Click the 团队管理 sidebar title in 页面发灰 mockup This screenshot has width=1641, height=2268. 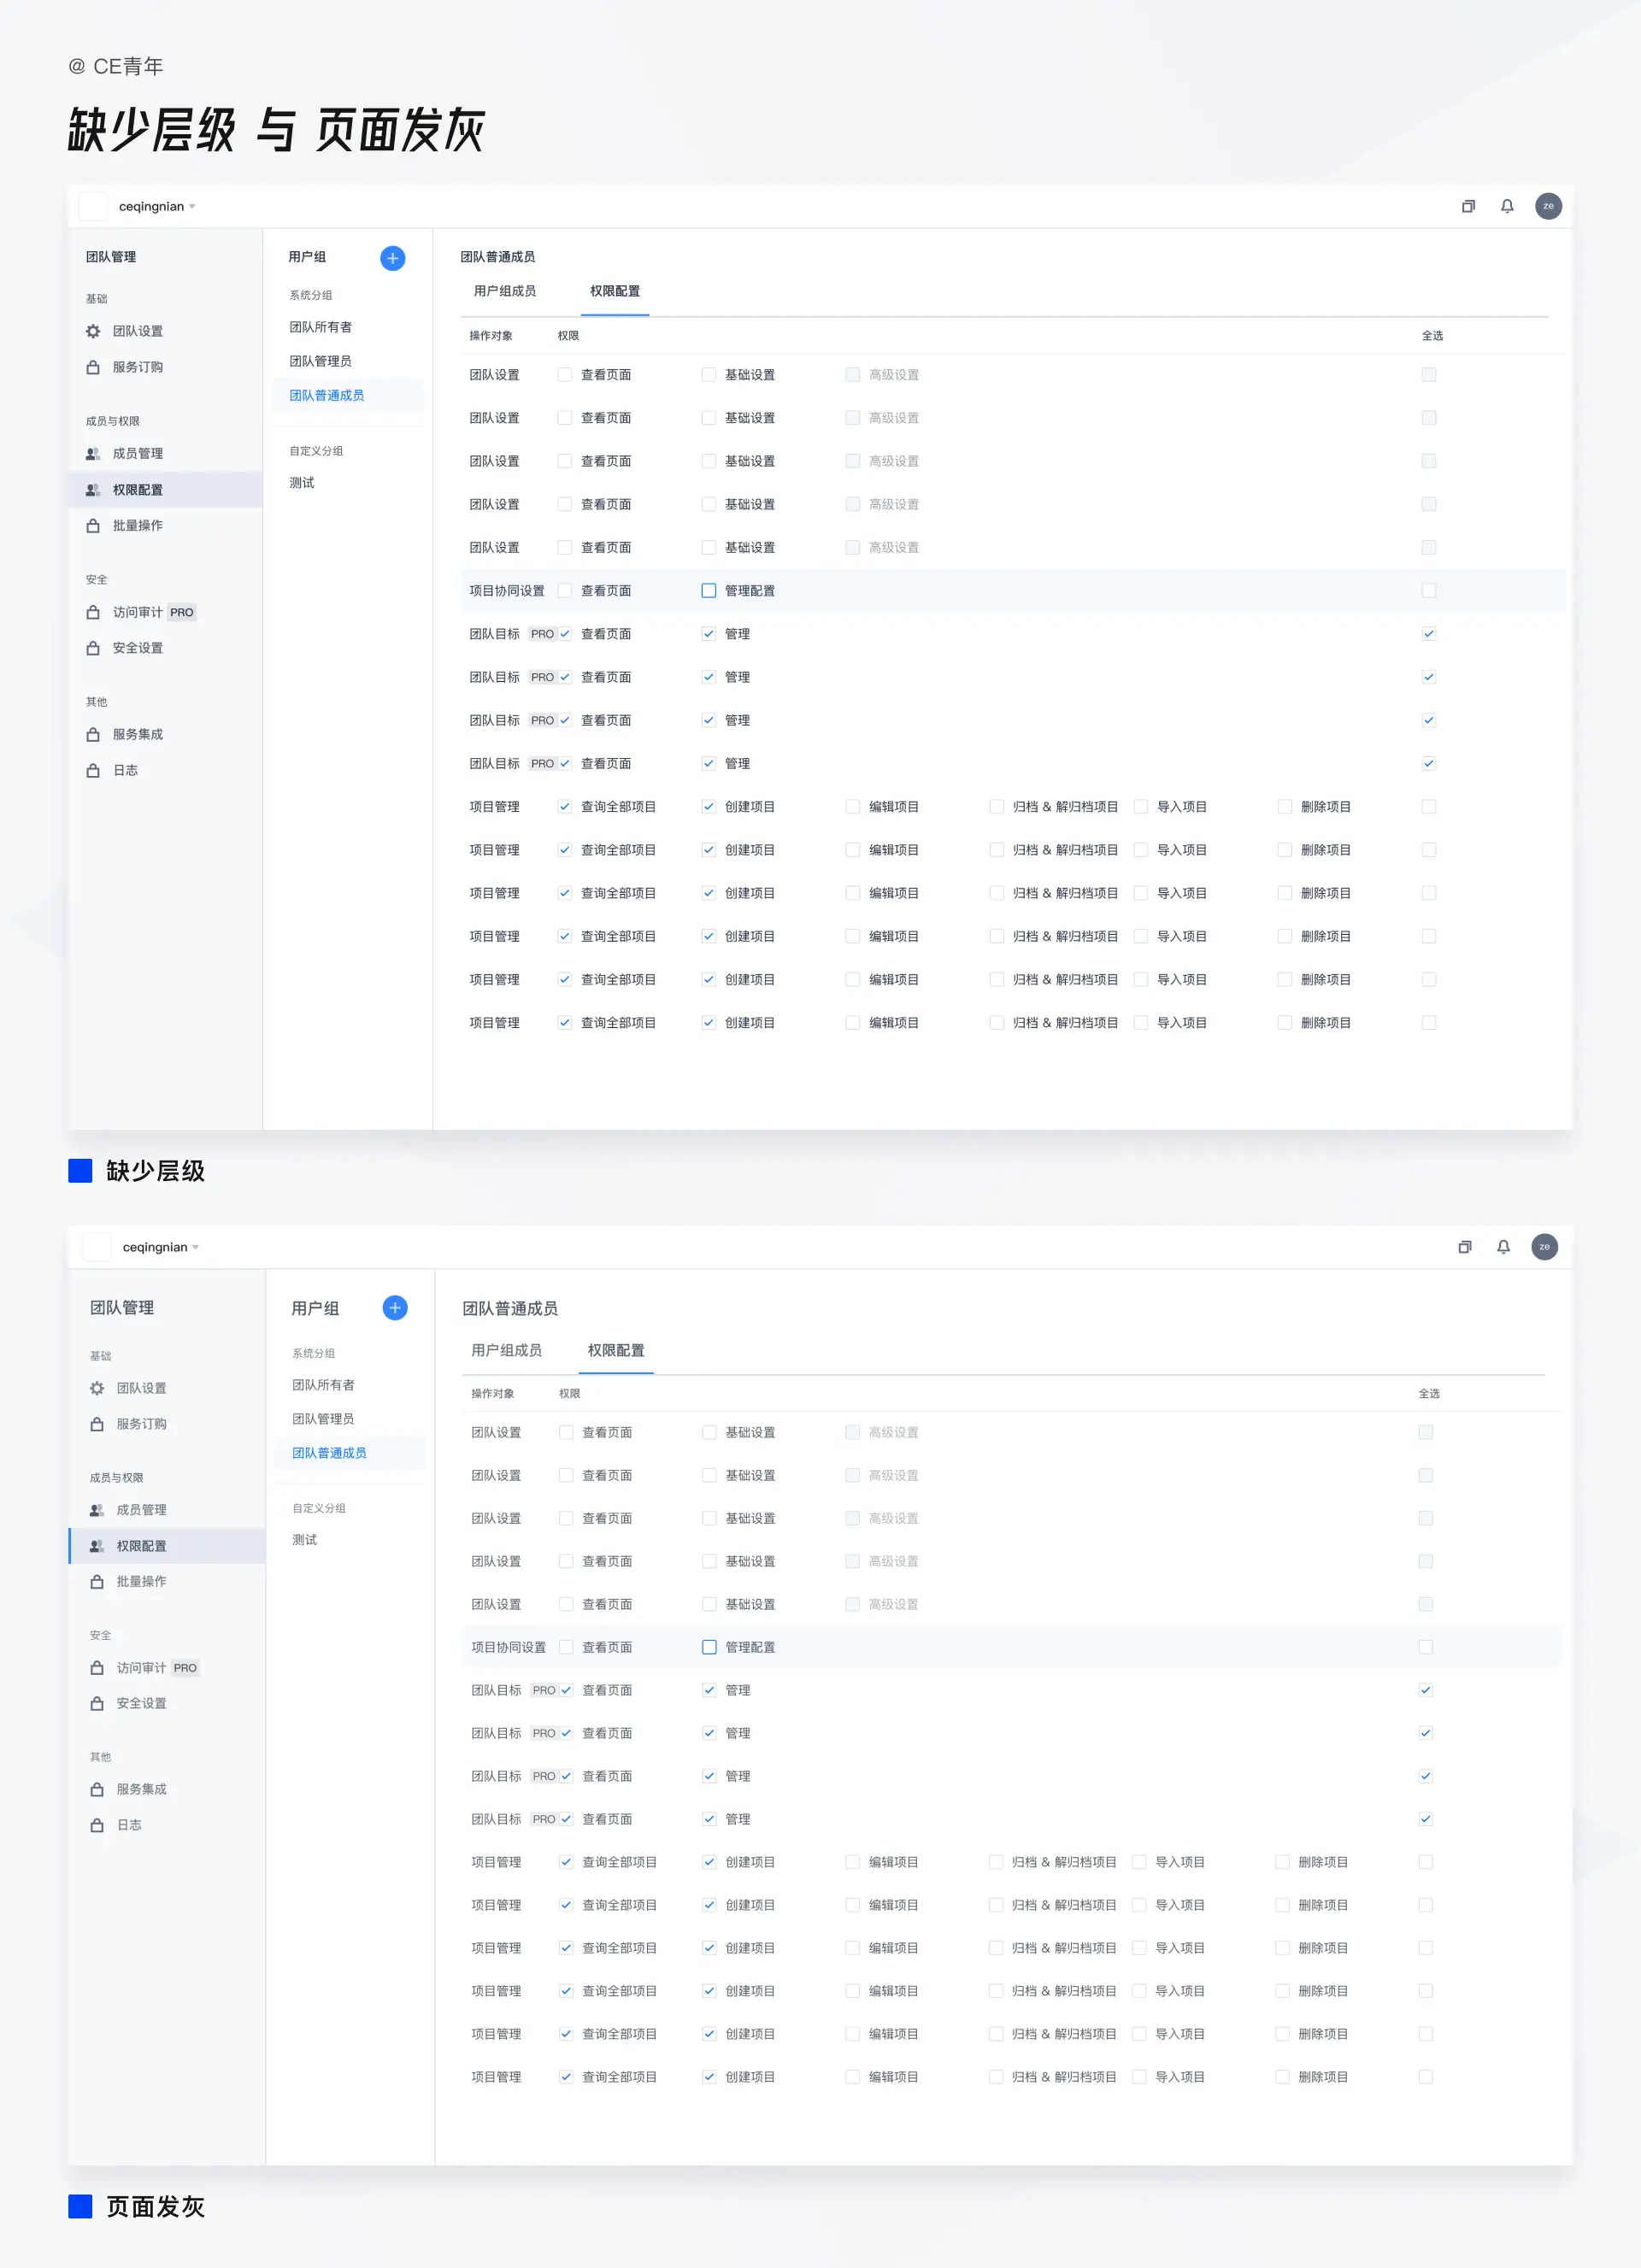pyautogui.click(x=122, y=1308)
